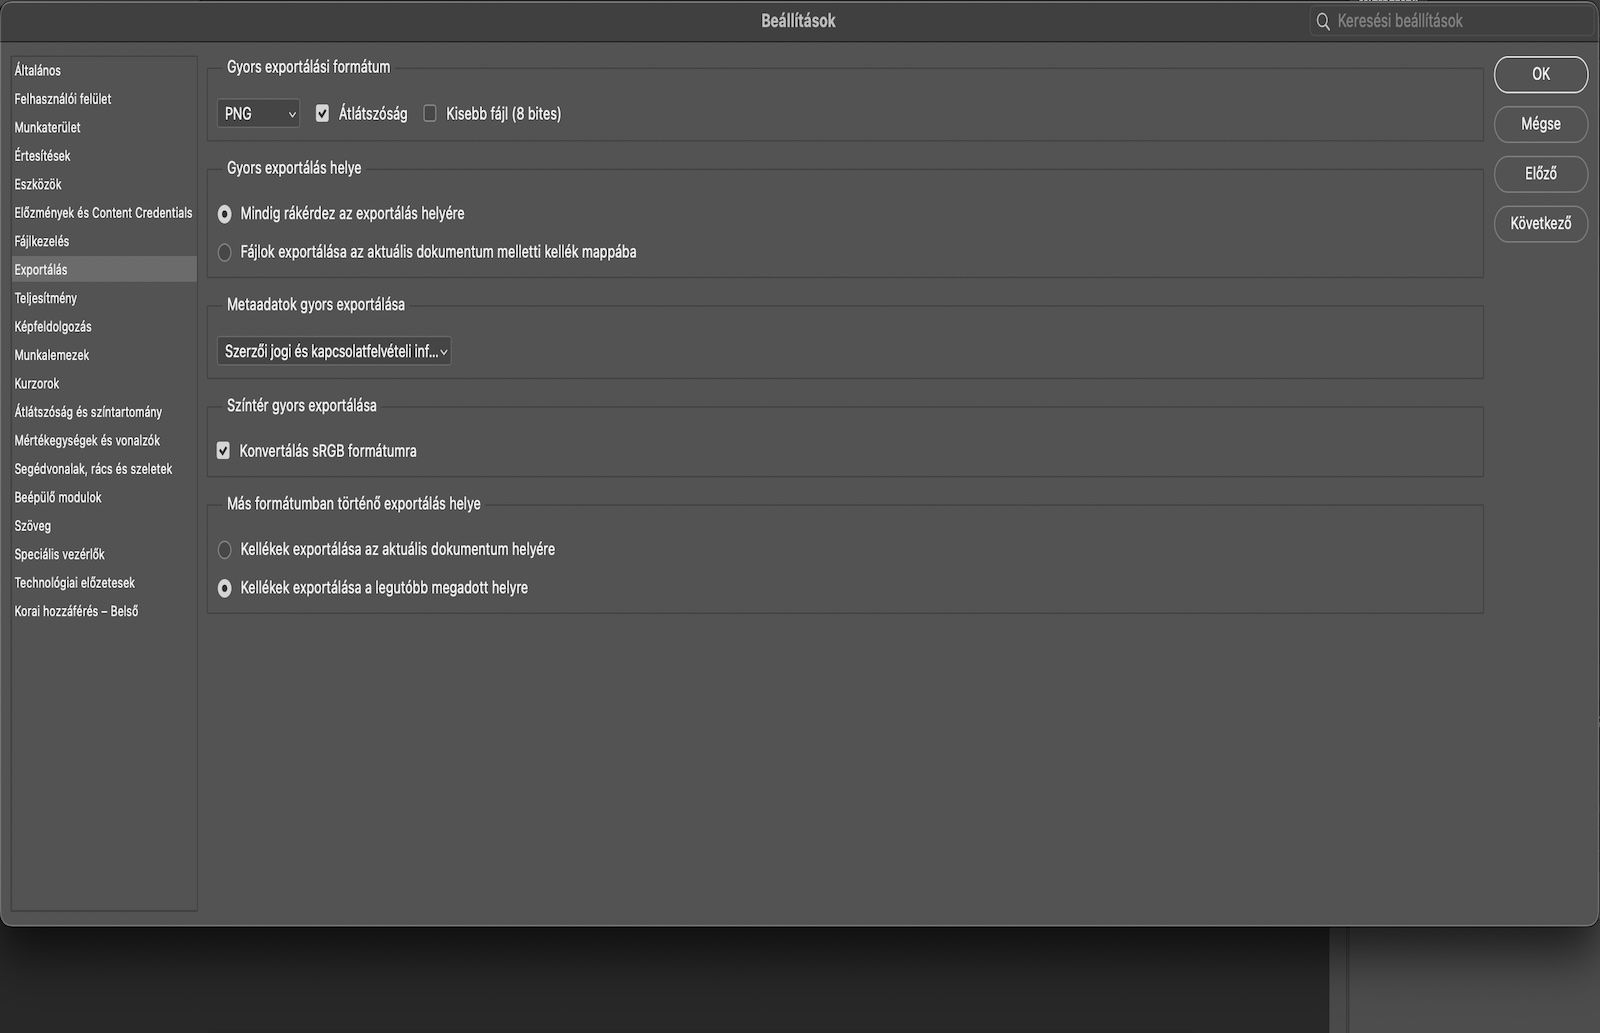Open the Speciális vezérlők category
This screenshot has width=1600, height=1033.
[x=104, y=555]
